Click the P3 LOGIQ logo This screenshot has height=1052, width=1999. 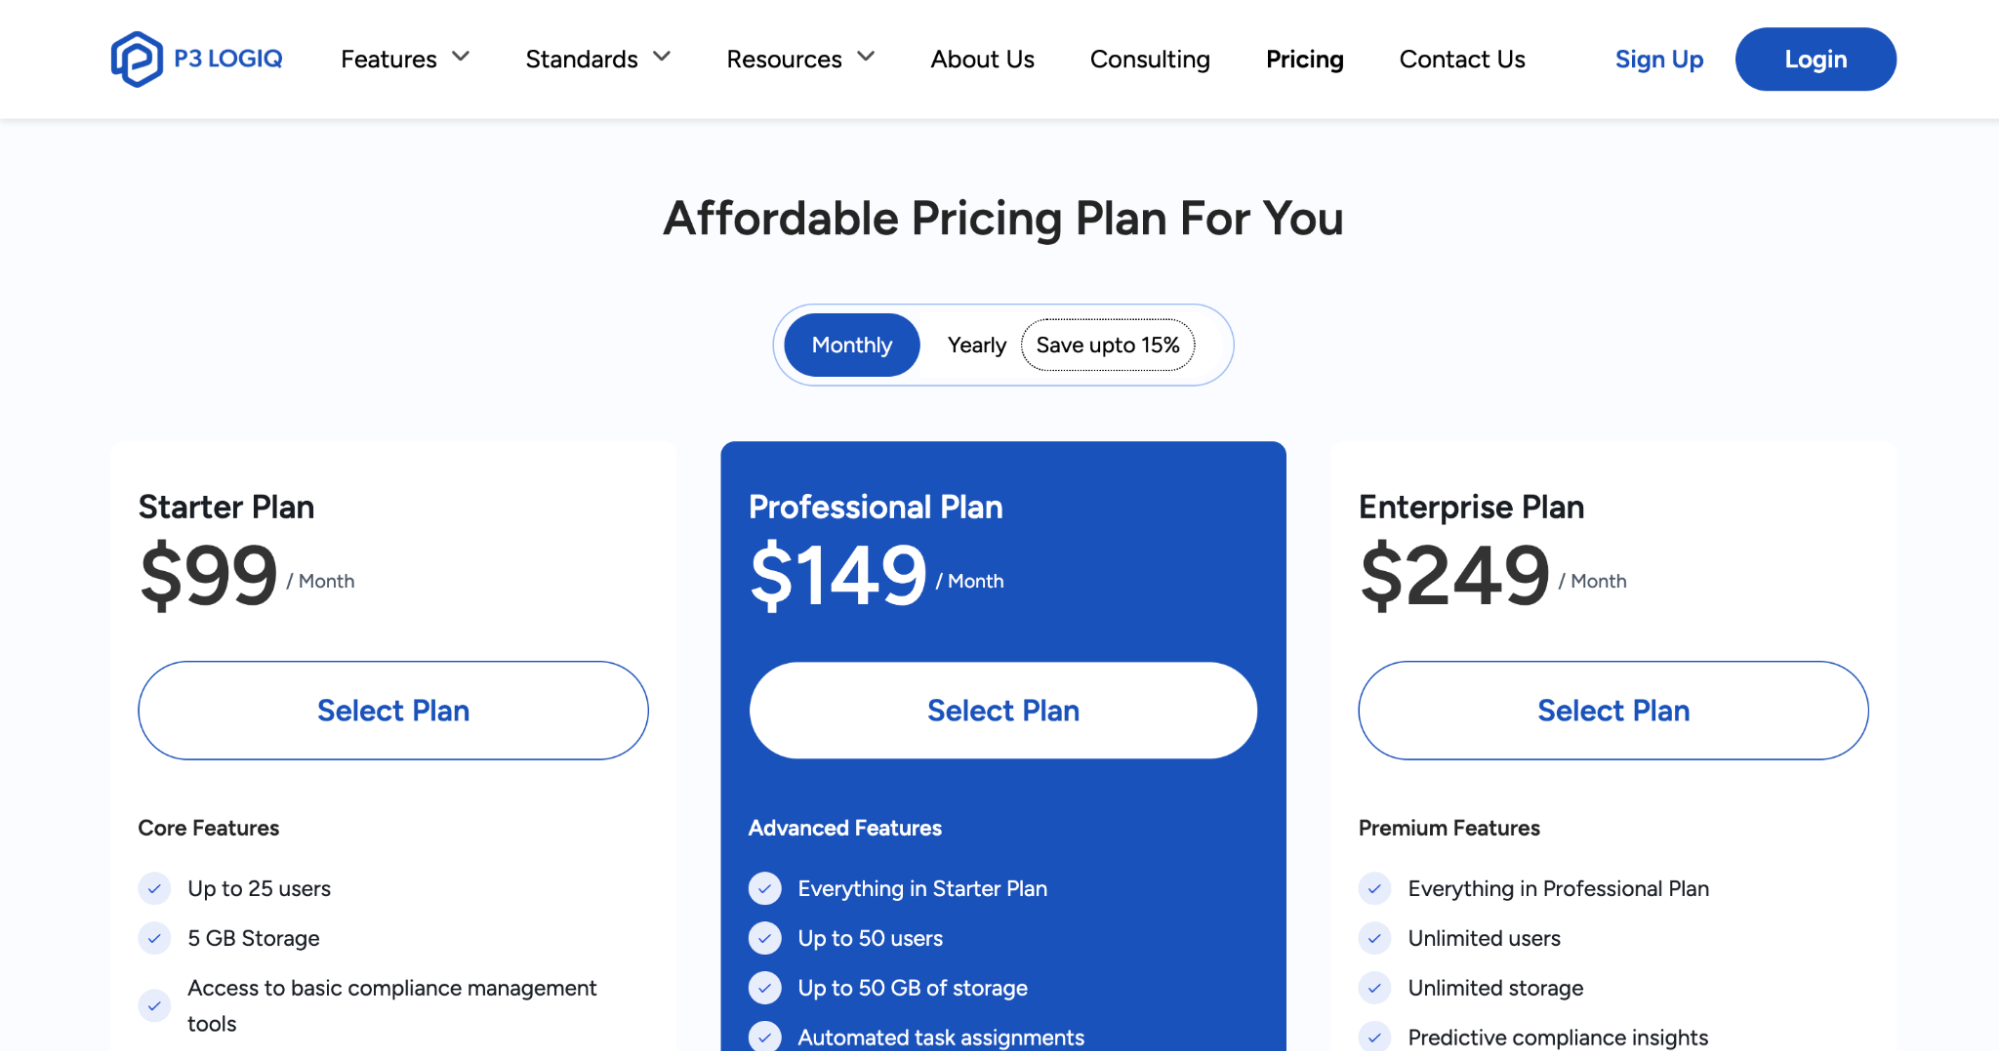196,58
